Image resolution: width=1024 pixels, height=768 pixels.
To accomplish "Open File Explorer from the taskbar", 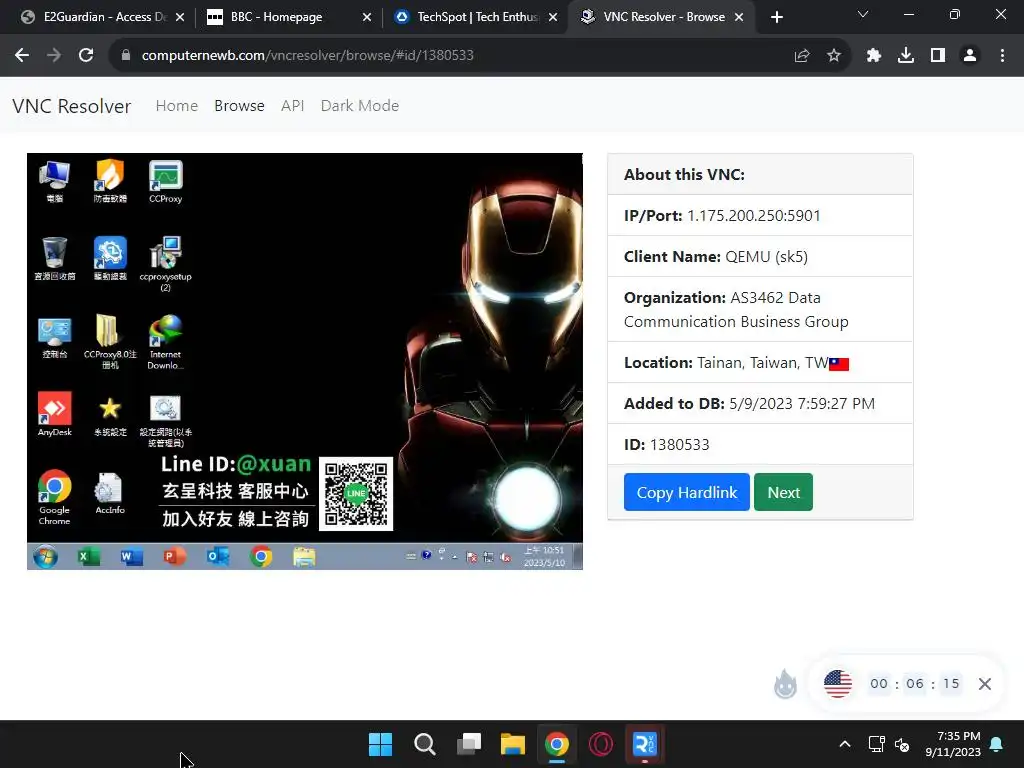I will (513, 744).
